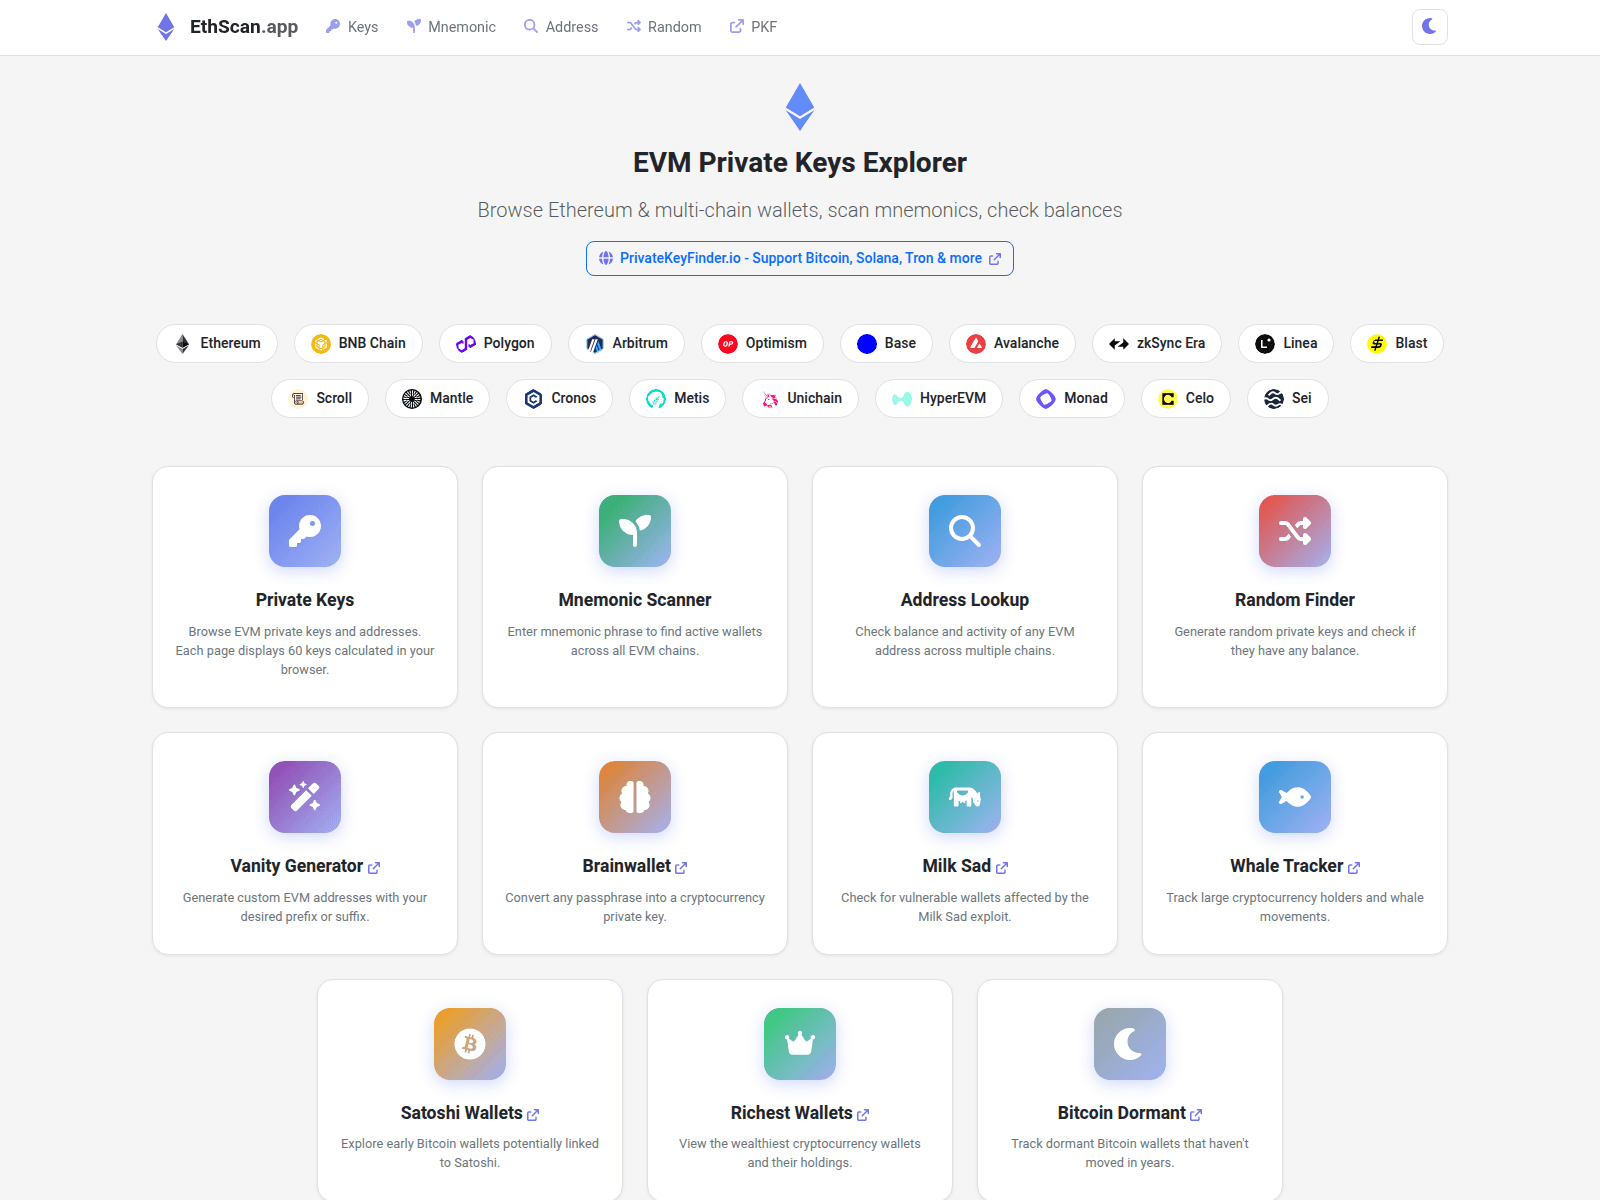Visit the PrivateKeyFinder.io link
This screenshot has width=1600, height=1200.
tap(799, 258)
